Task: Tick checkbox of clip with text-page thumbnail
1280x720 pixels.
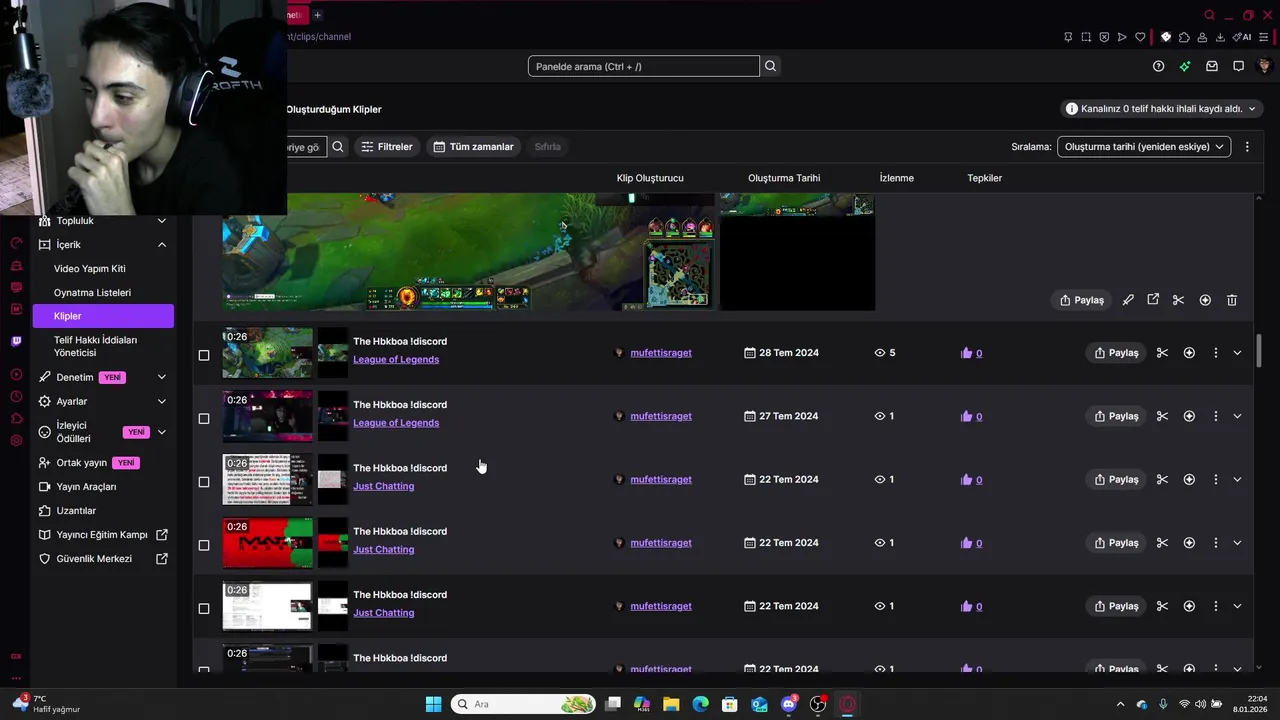Action: [x=204, y=482]
